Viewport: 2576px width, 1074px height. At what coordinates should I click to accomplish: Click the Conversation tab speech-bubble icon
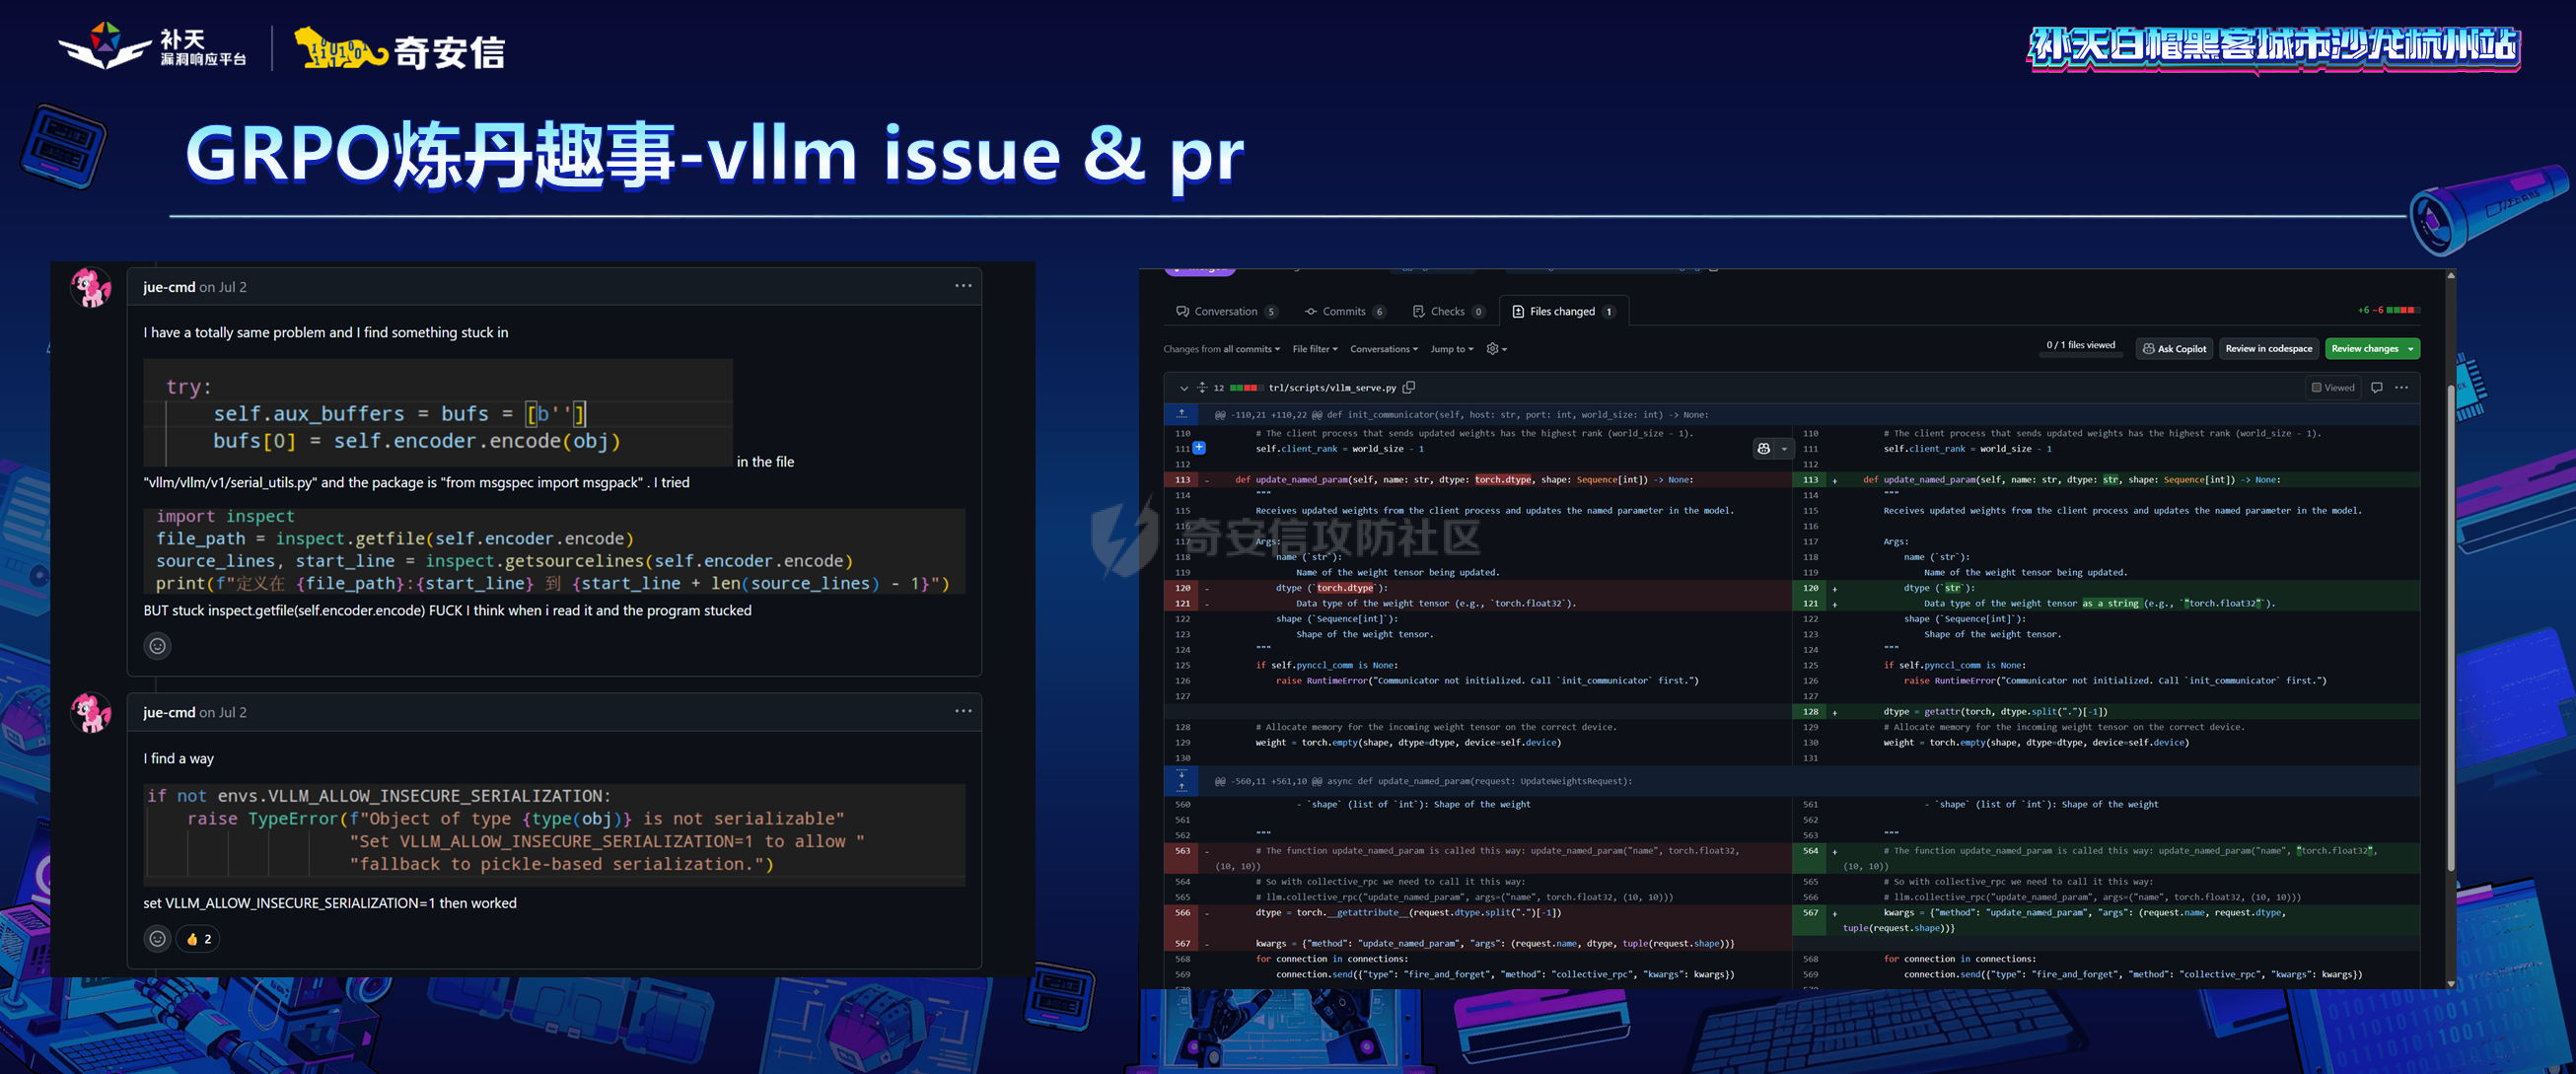pos(1182,311)
